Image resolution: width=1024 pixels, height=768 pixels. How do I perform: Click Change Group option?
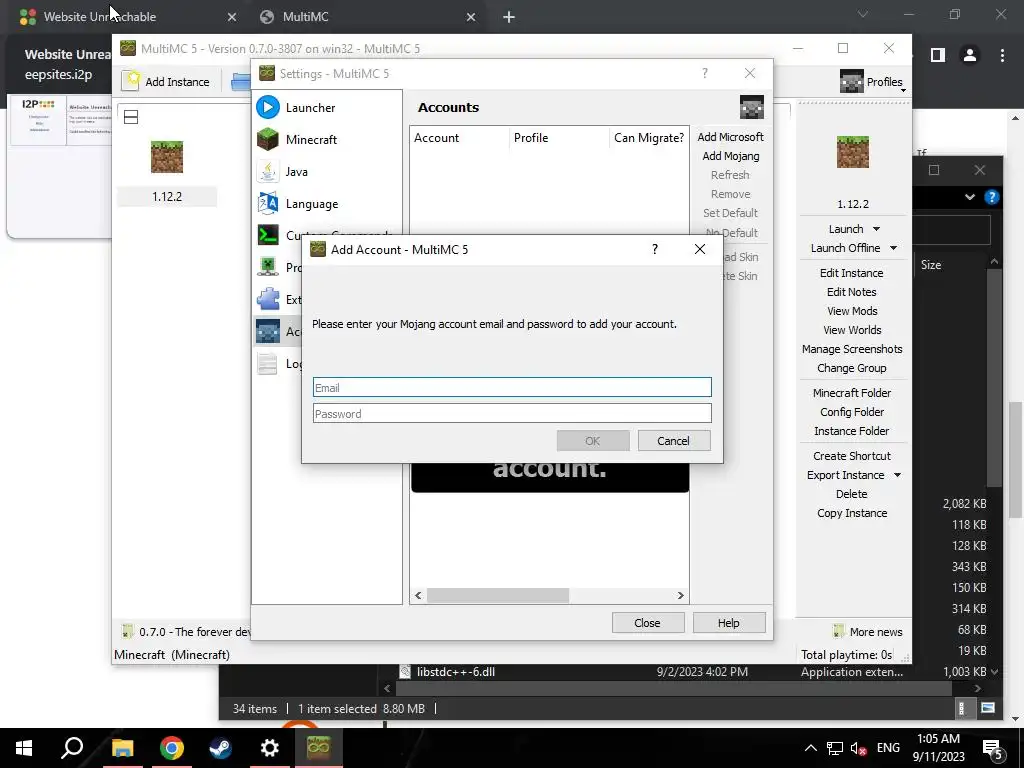pos(852,368)
